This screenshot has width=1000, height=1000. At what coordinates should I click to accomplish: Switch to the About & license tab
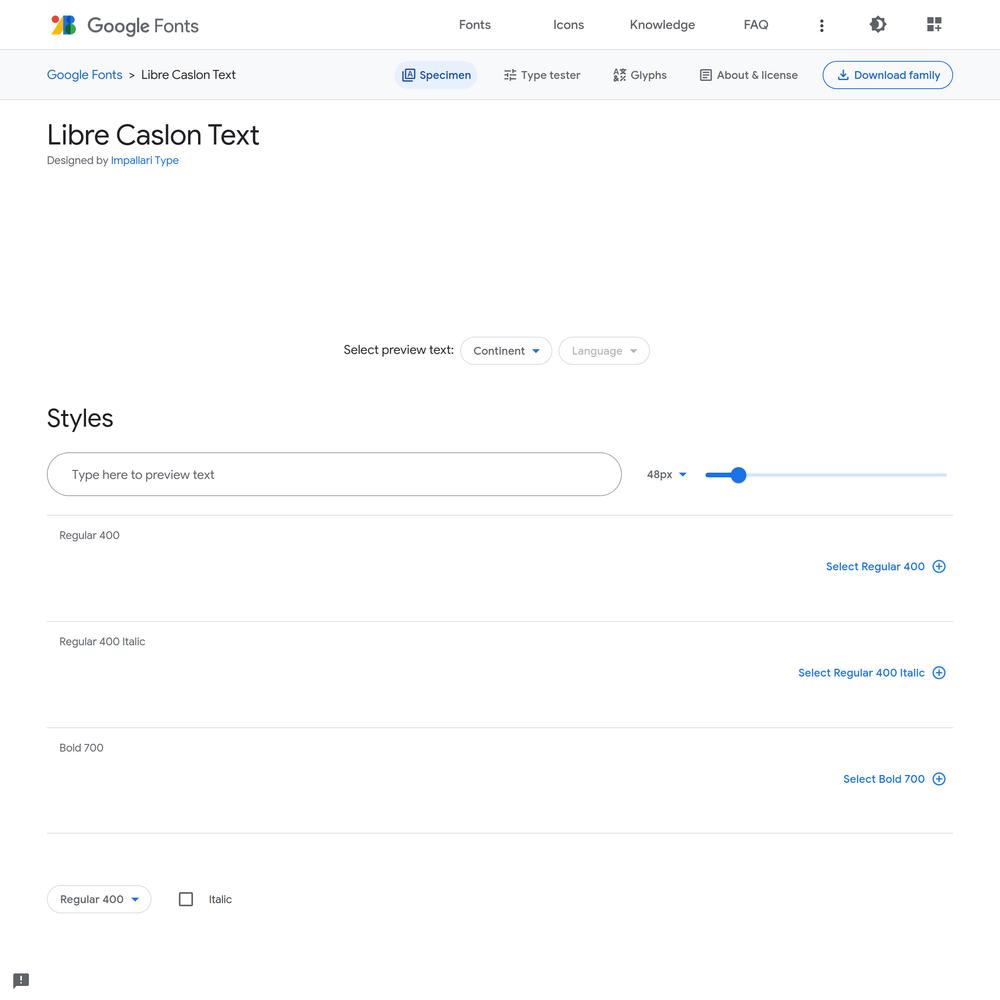[x=749, y=75]
